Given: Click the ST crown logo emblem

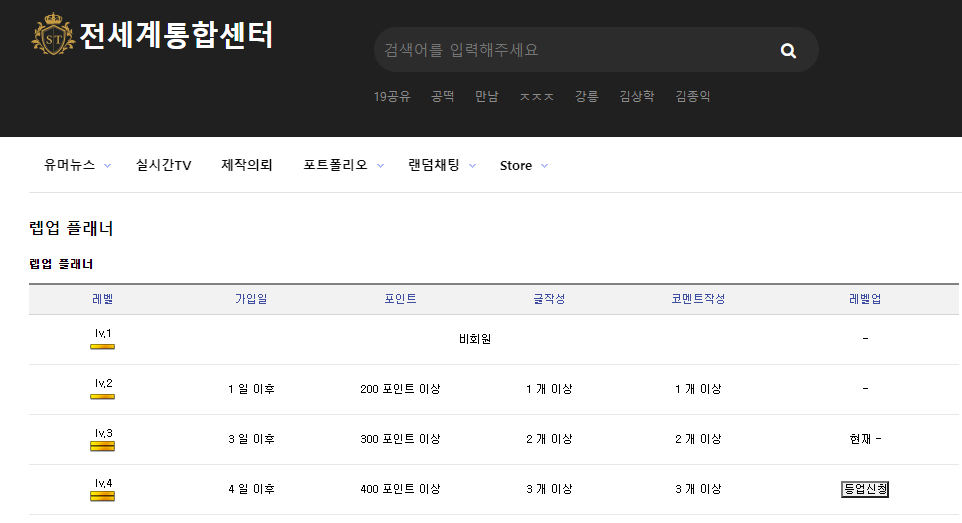Looking at the screenshot, I should click(52, 36).
